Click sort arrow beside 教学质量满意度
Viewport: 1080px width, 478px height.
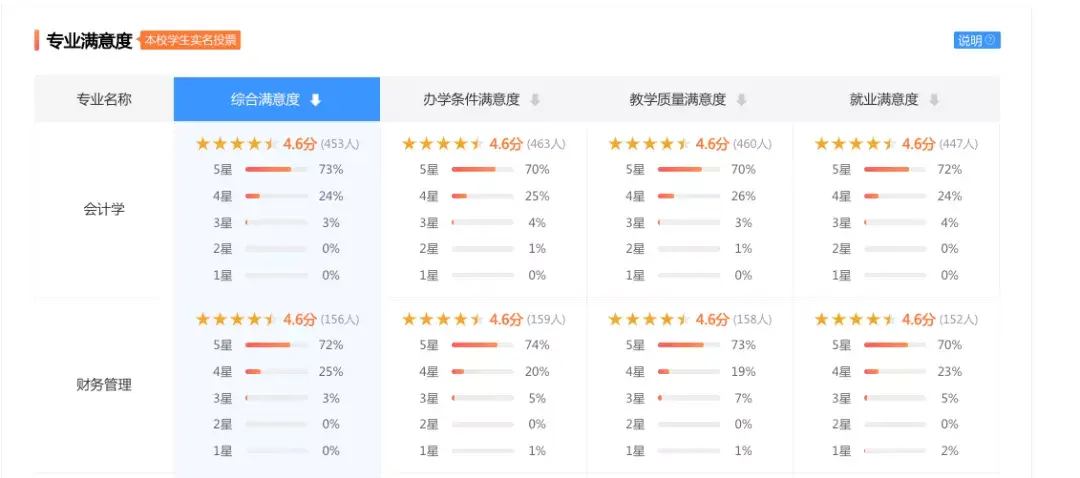pyautogui.click(x=741, y=100)
